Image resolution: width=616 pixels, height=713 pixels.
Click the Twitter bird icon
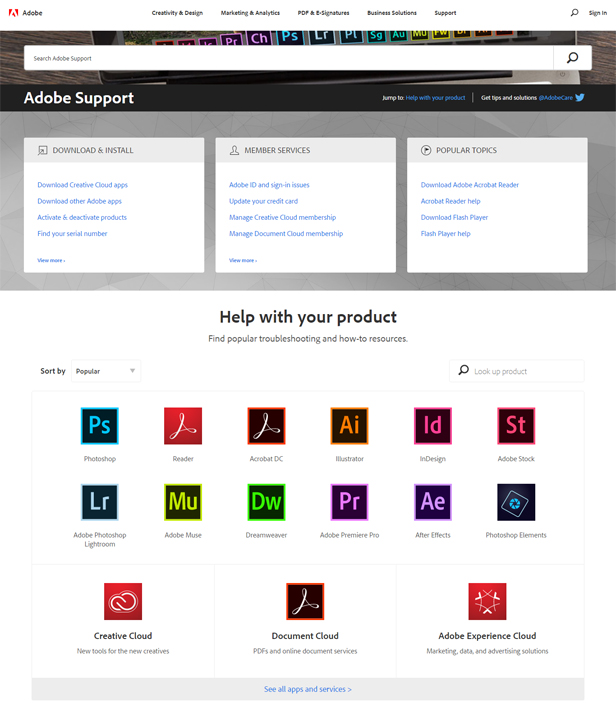pyautogui.click(x=580, y=97)
